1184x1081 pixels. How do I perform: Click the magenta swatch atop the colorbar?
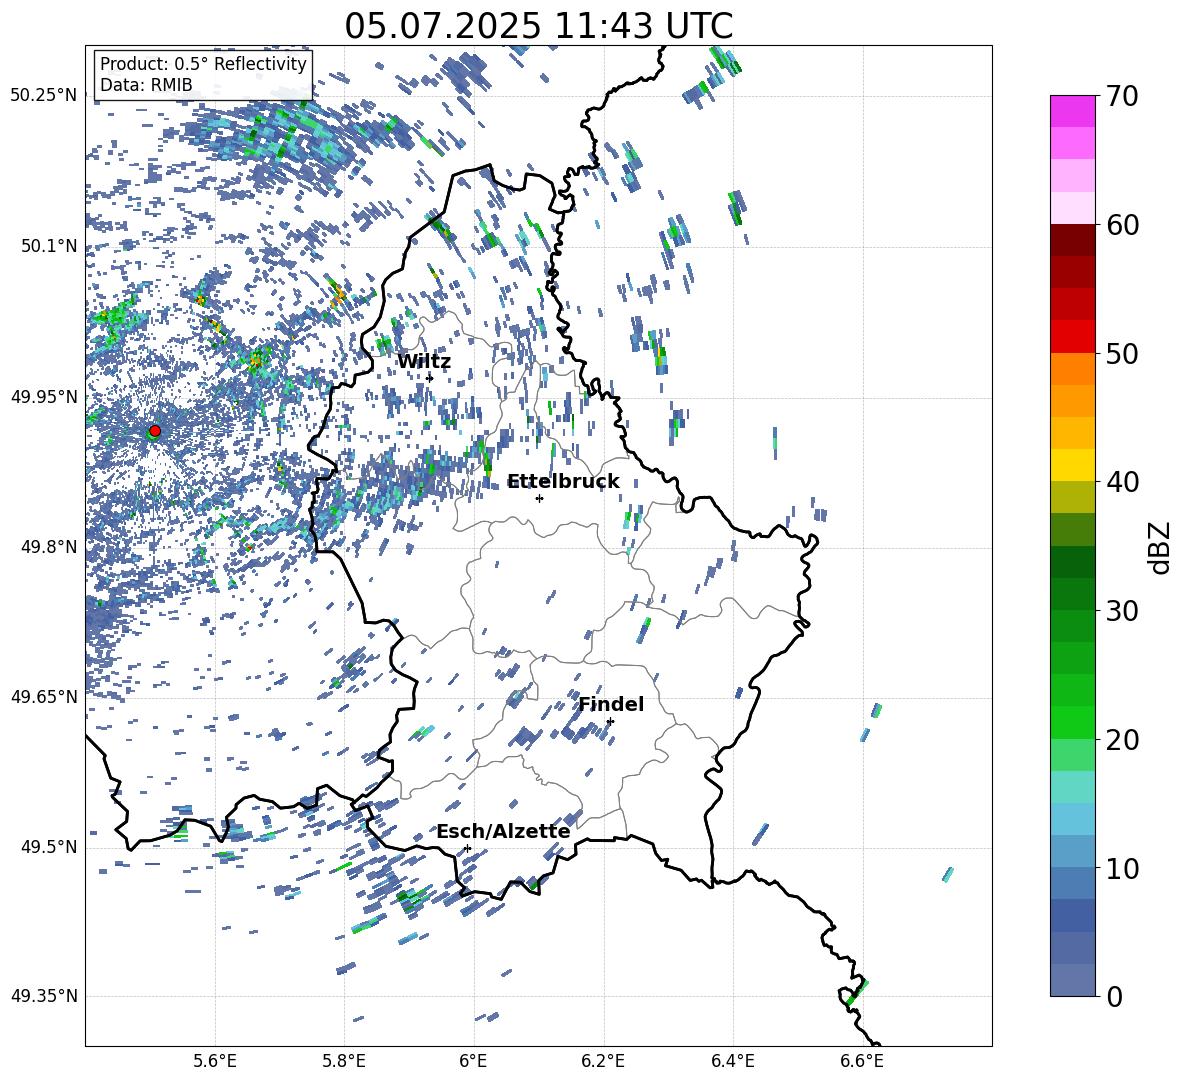click(1073, 112)
